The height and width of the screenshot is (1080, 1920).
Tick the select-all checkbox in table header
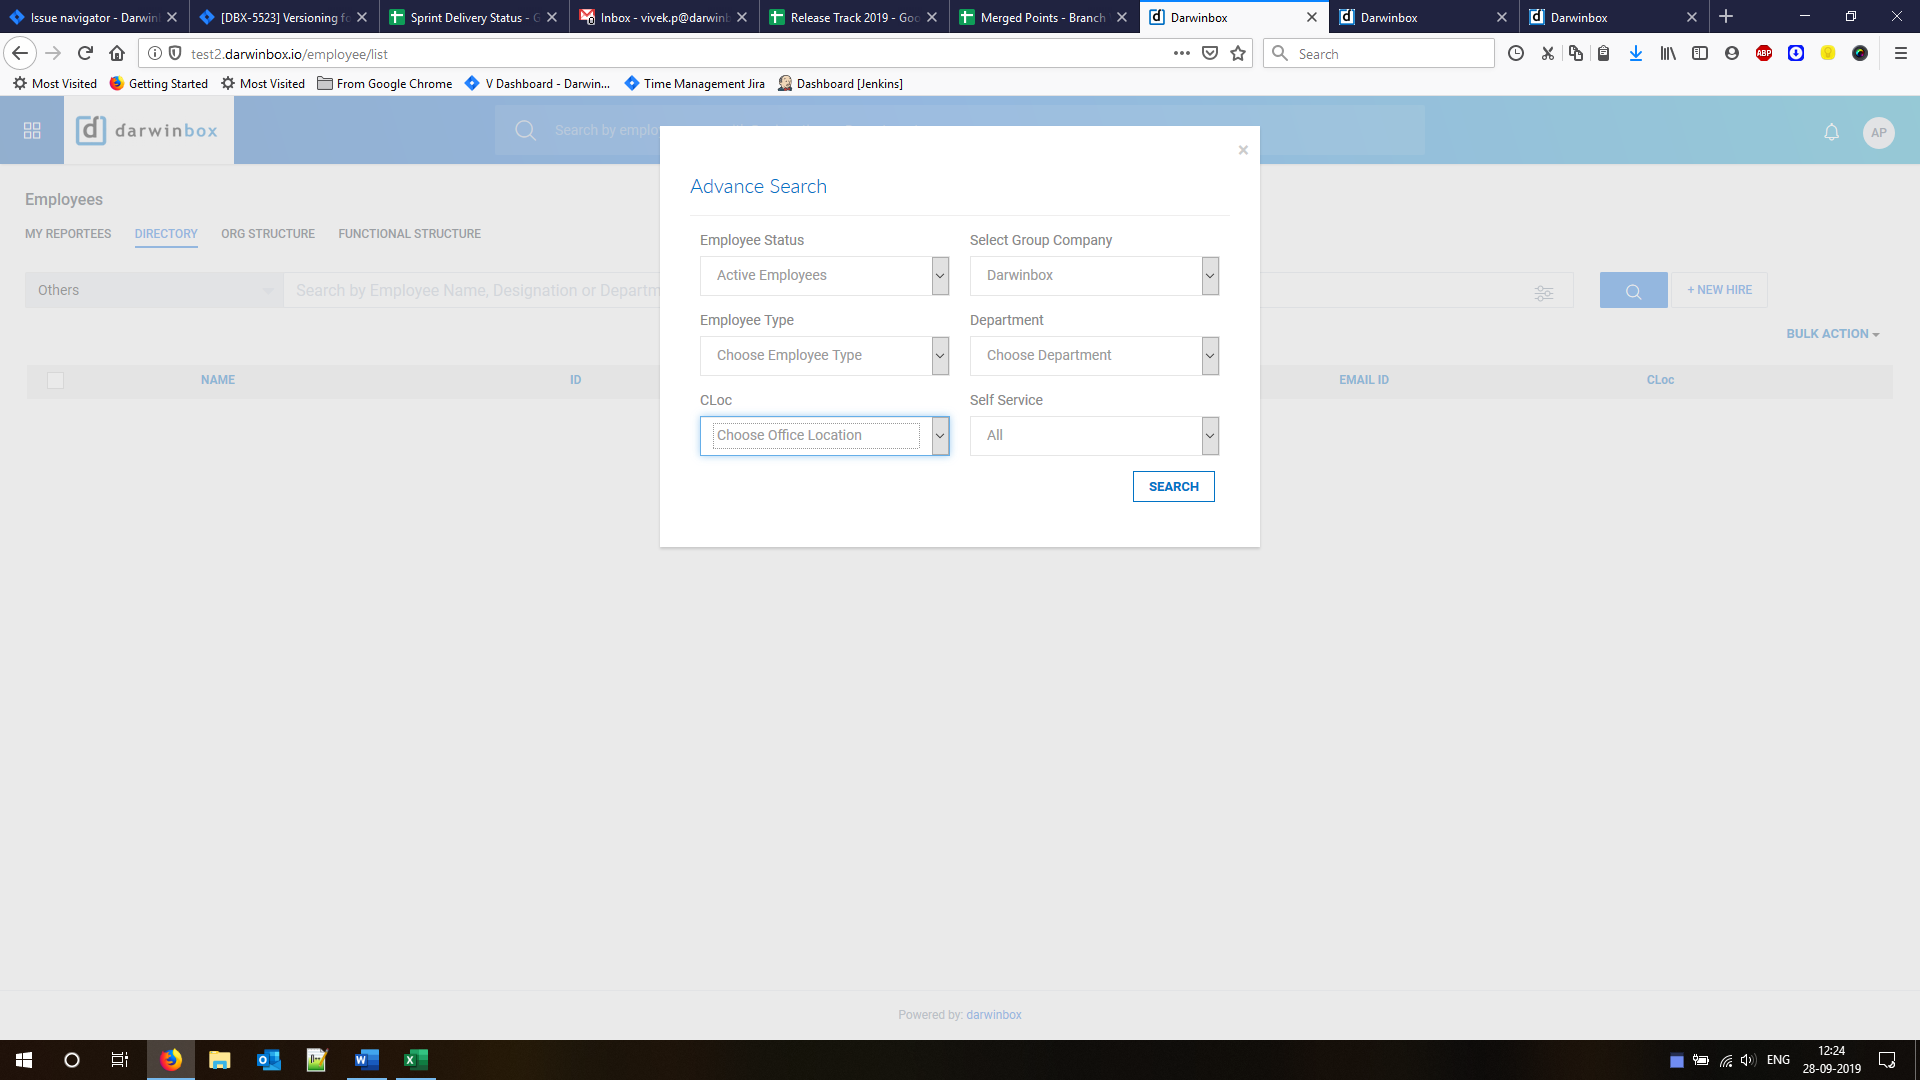55,380
